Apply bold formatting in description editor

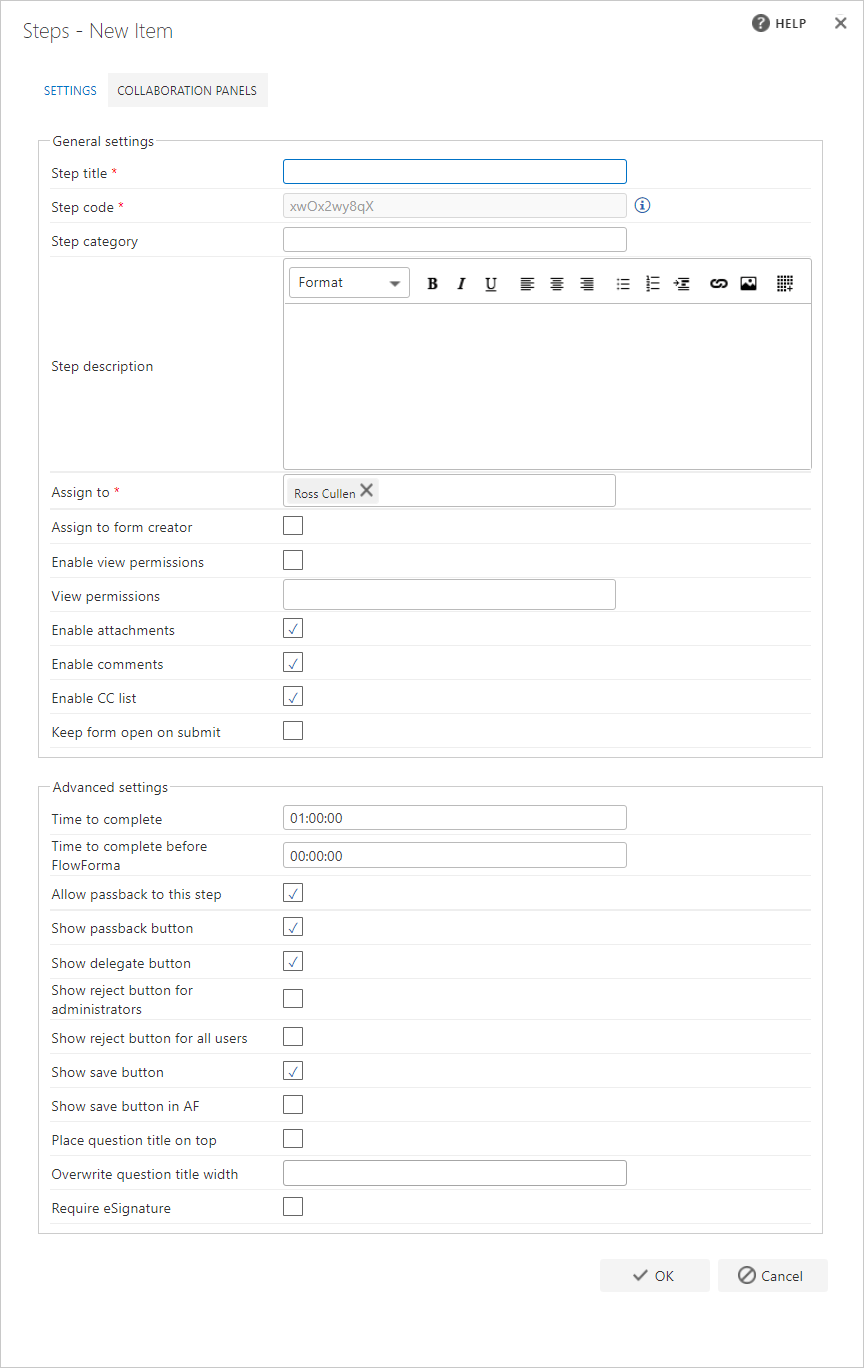432,283
